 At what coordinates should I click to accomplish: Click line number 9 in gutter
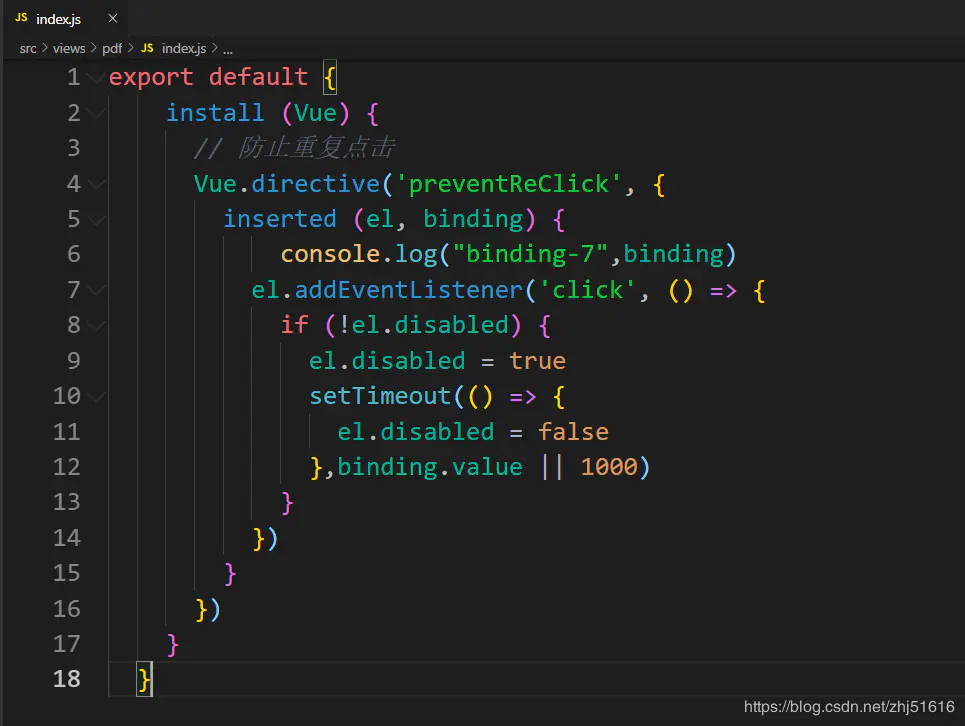(74, 361)
